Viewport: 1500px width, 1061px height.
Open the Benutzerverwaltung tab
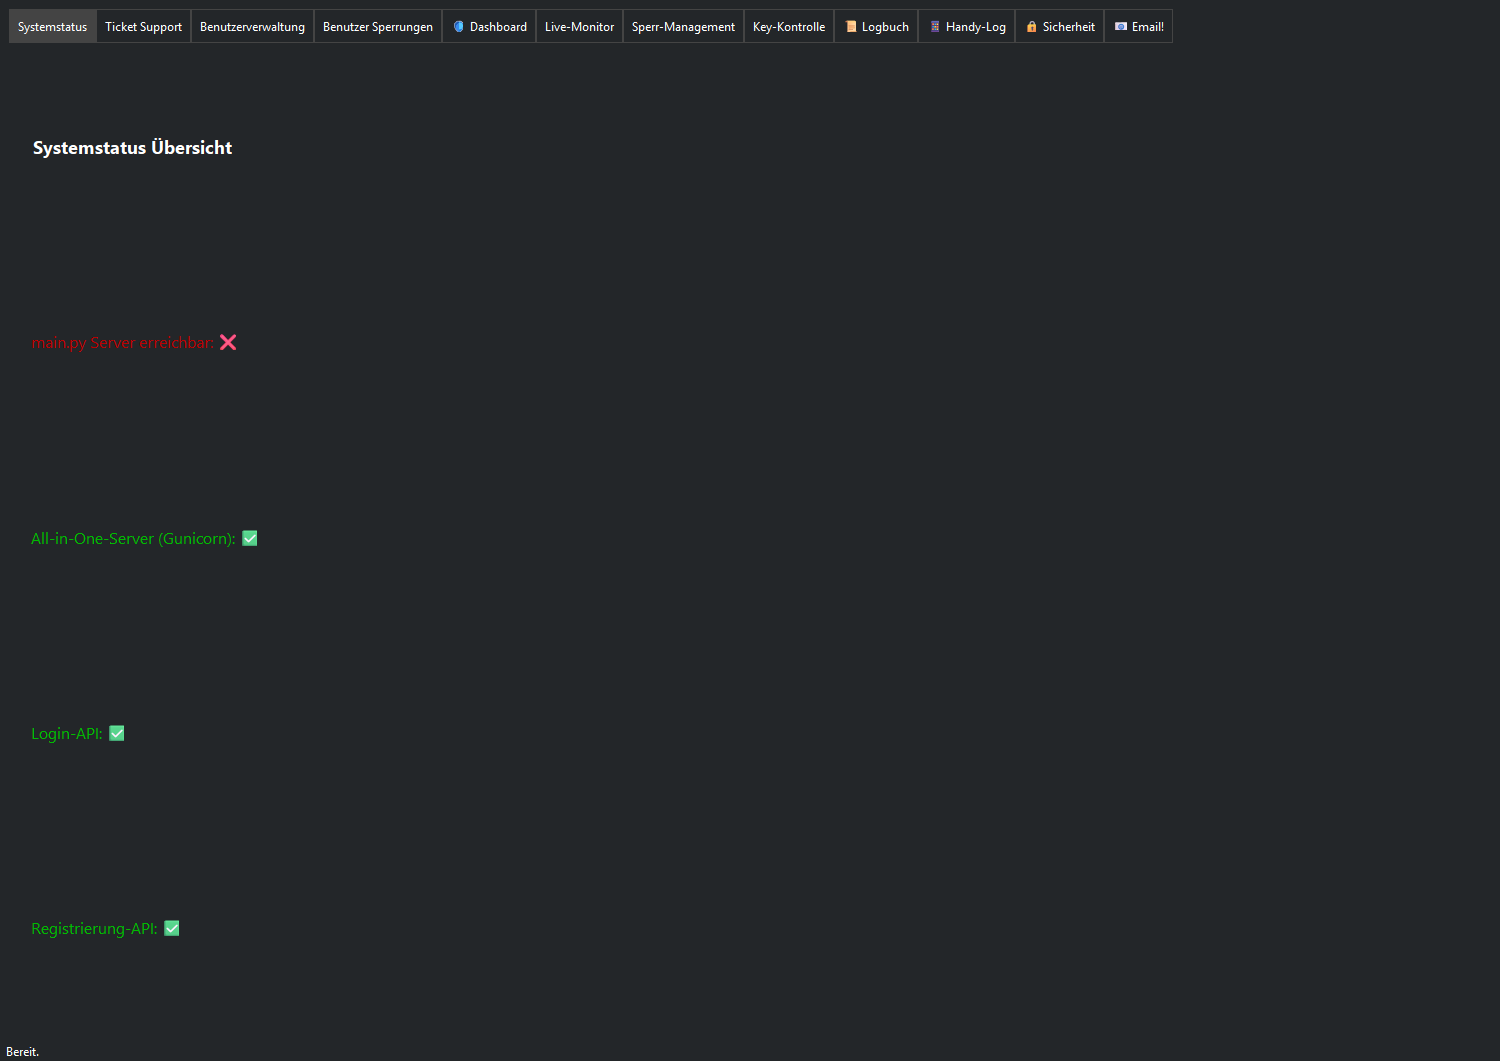click(252, 26)
